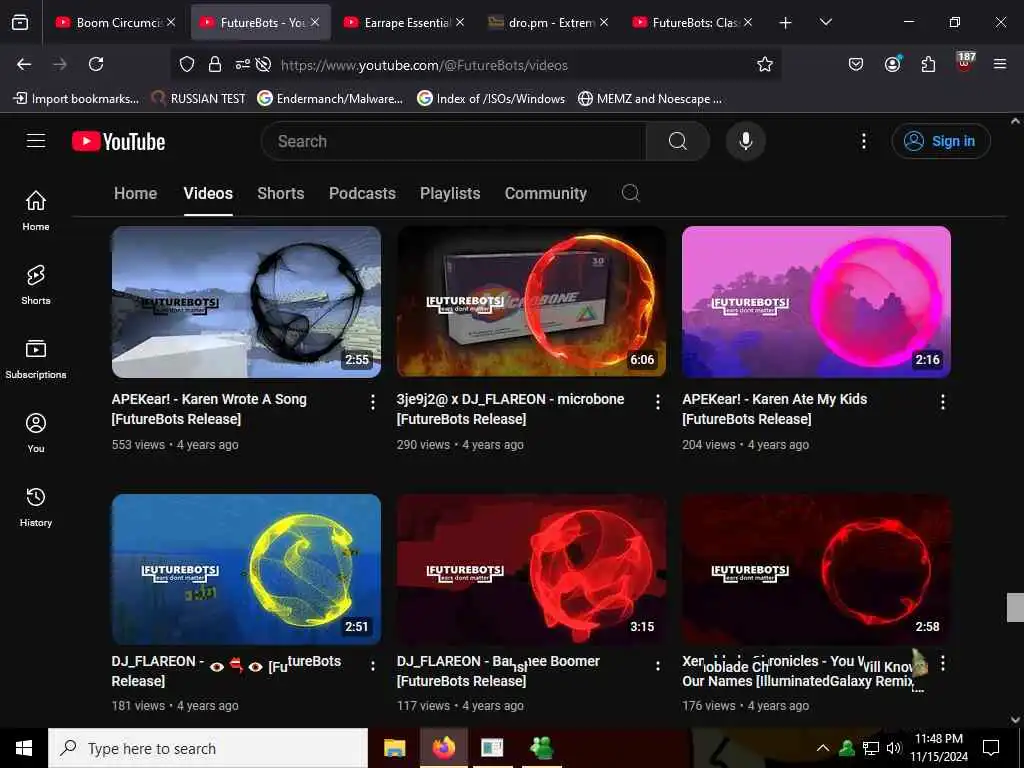Screen dimensions: 1024x768
Task: Open options for microbone video
Action: pyautogui.click(x=658, y=402)
